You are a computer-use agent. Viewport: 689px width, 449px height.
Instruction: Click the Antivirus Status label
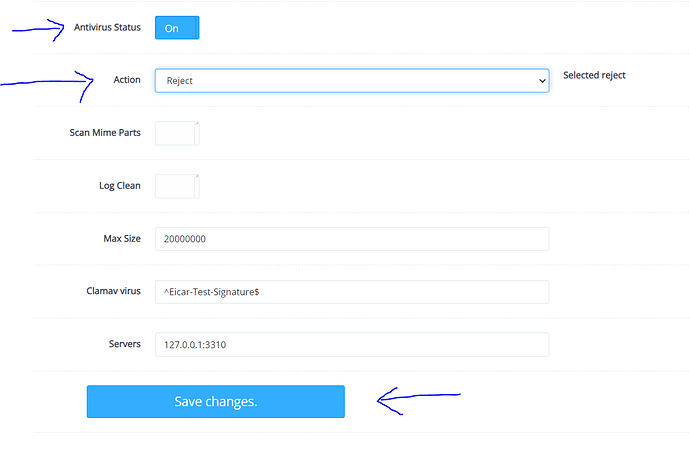click(107, 27)
